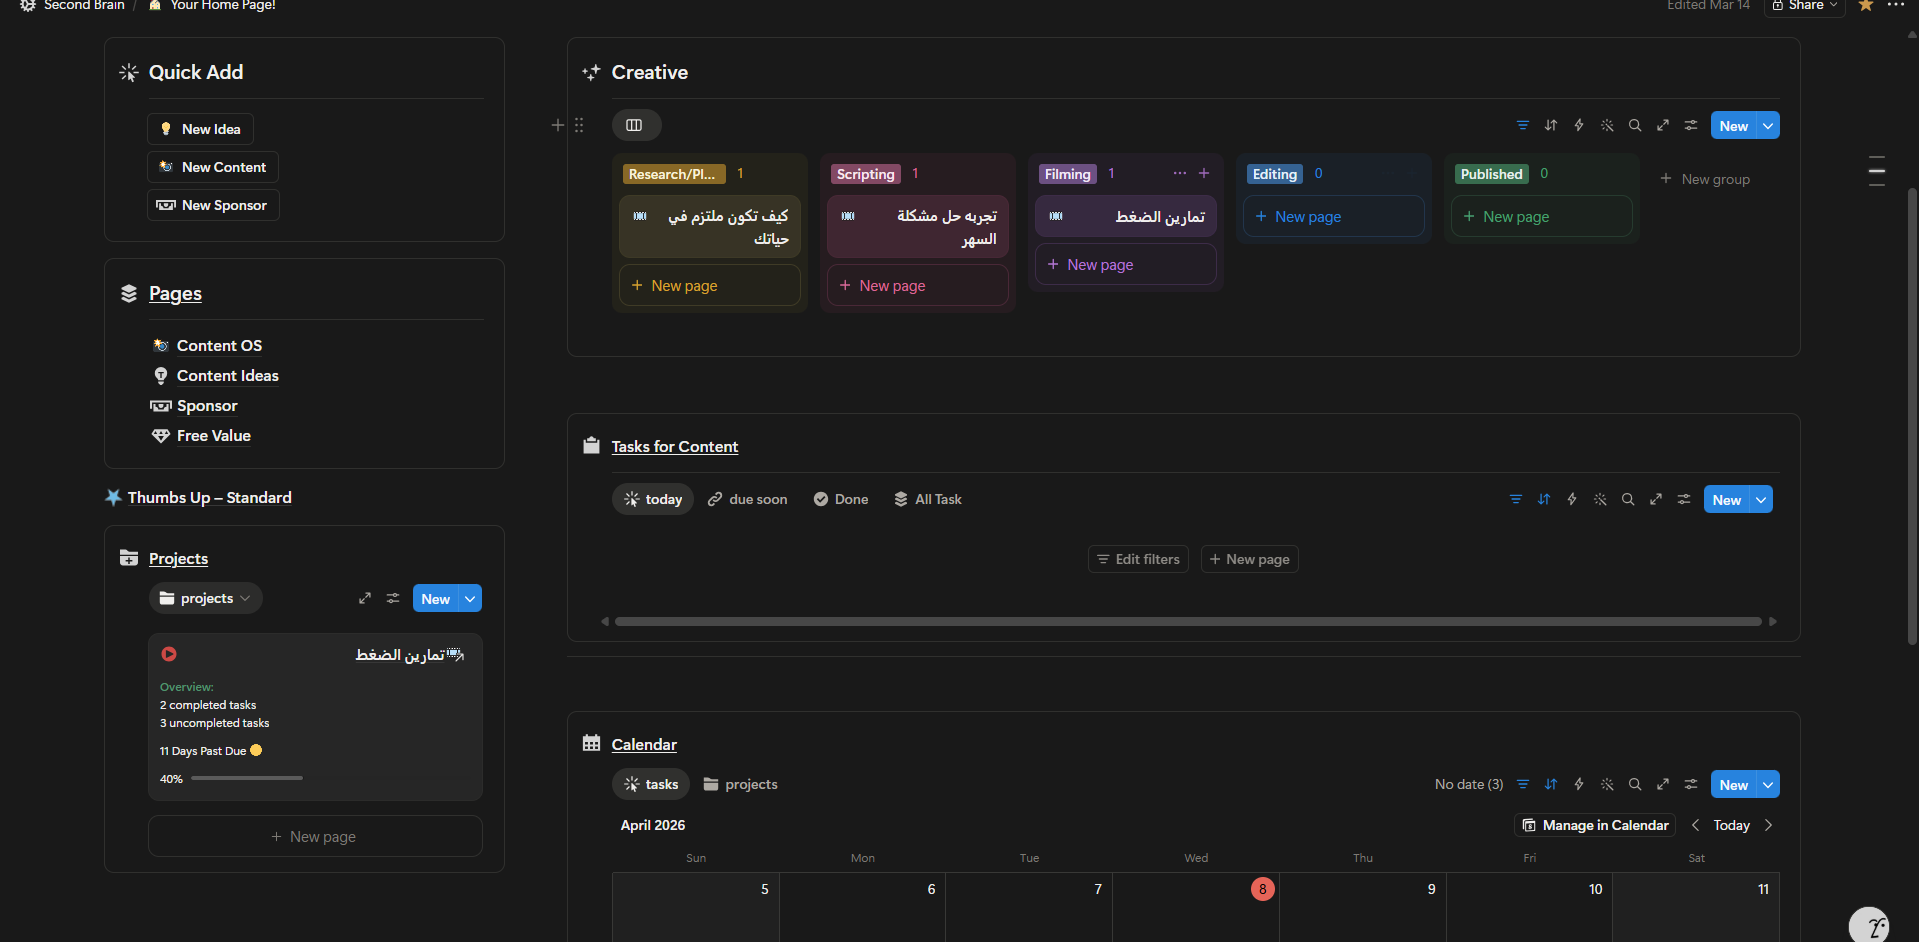
Task: Open the automations lightning icon in the Calendar toolbar
Action: pyautogui.click(x=1579, y=784)
